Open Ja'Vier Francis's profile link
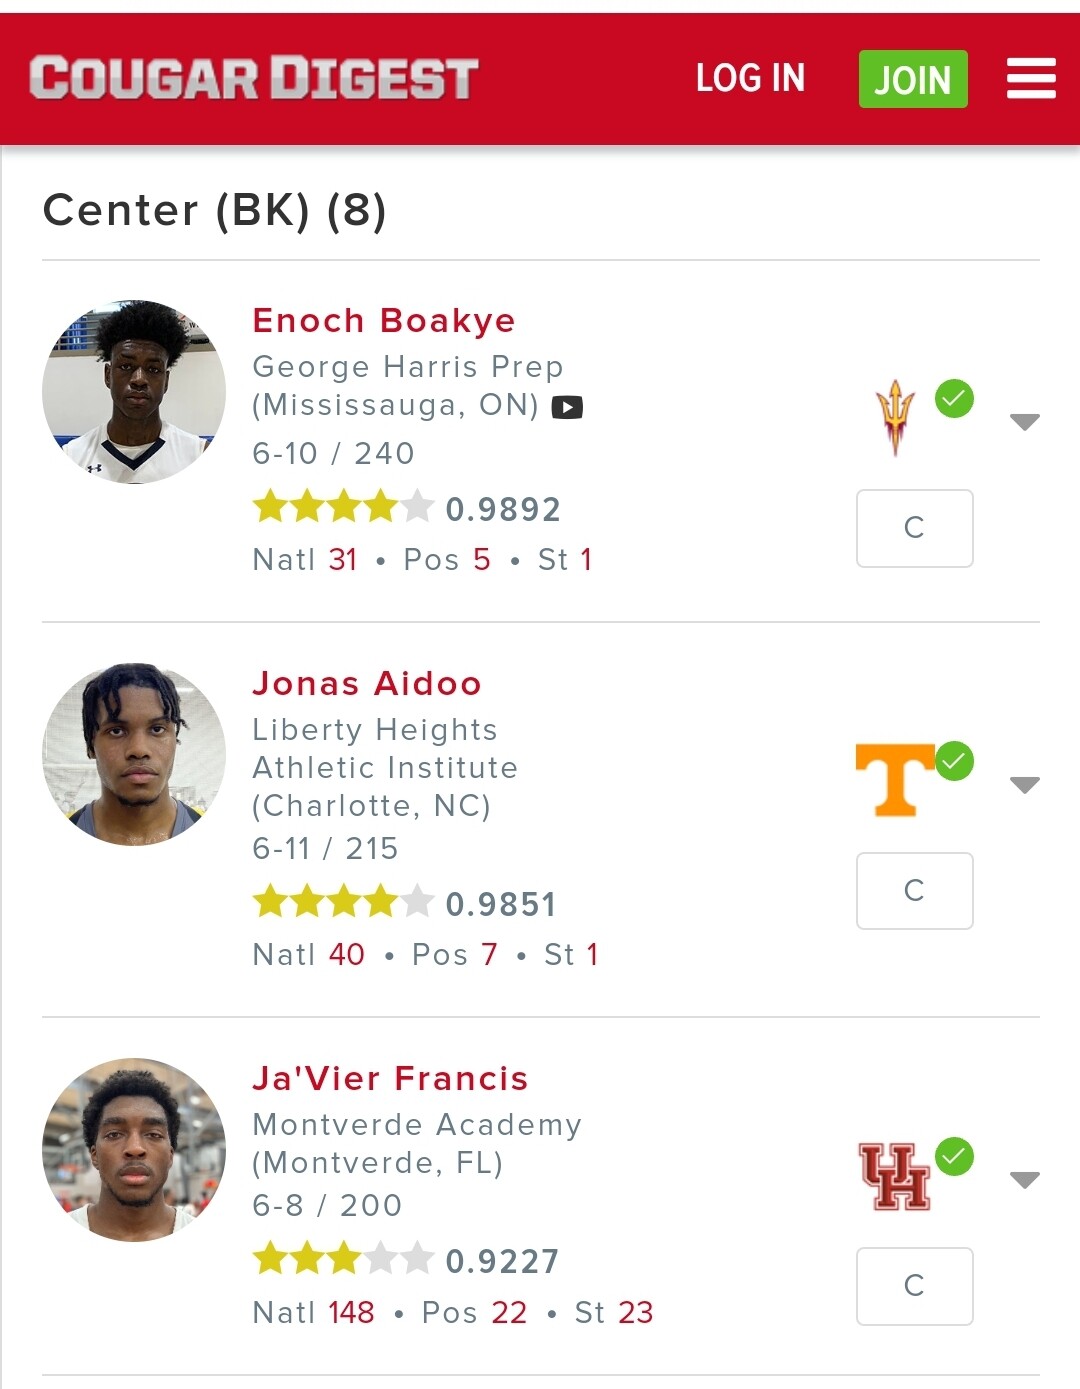The image size is (1080, 1389). click(390, 1079)
